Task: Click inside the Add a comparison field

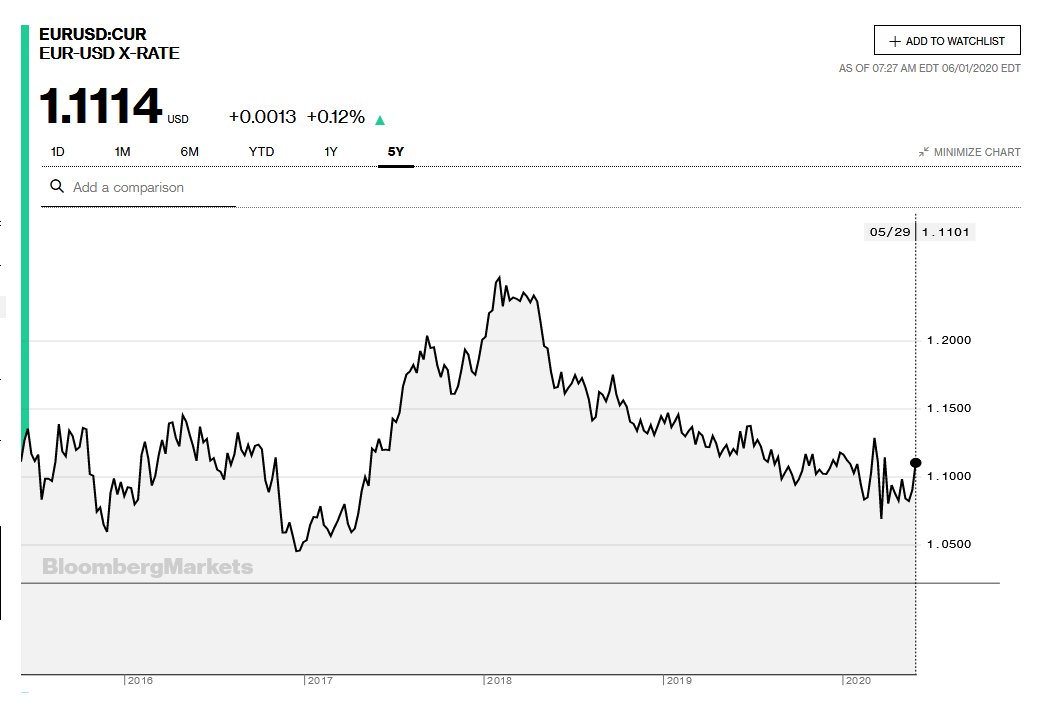Action: (130, 187)
